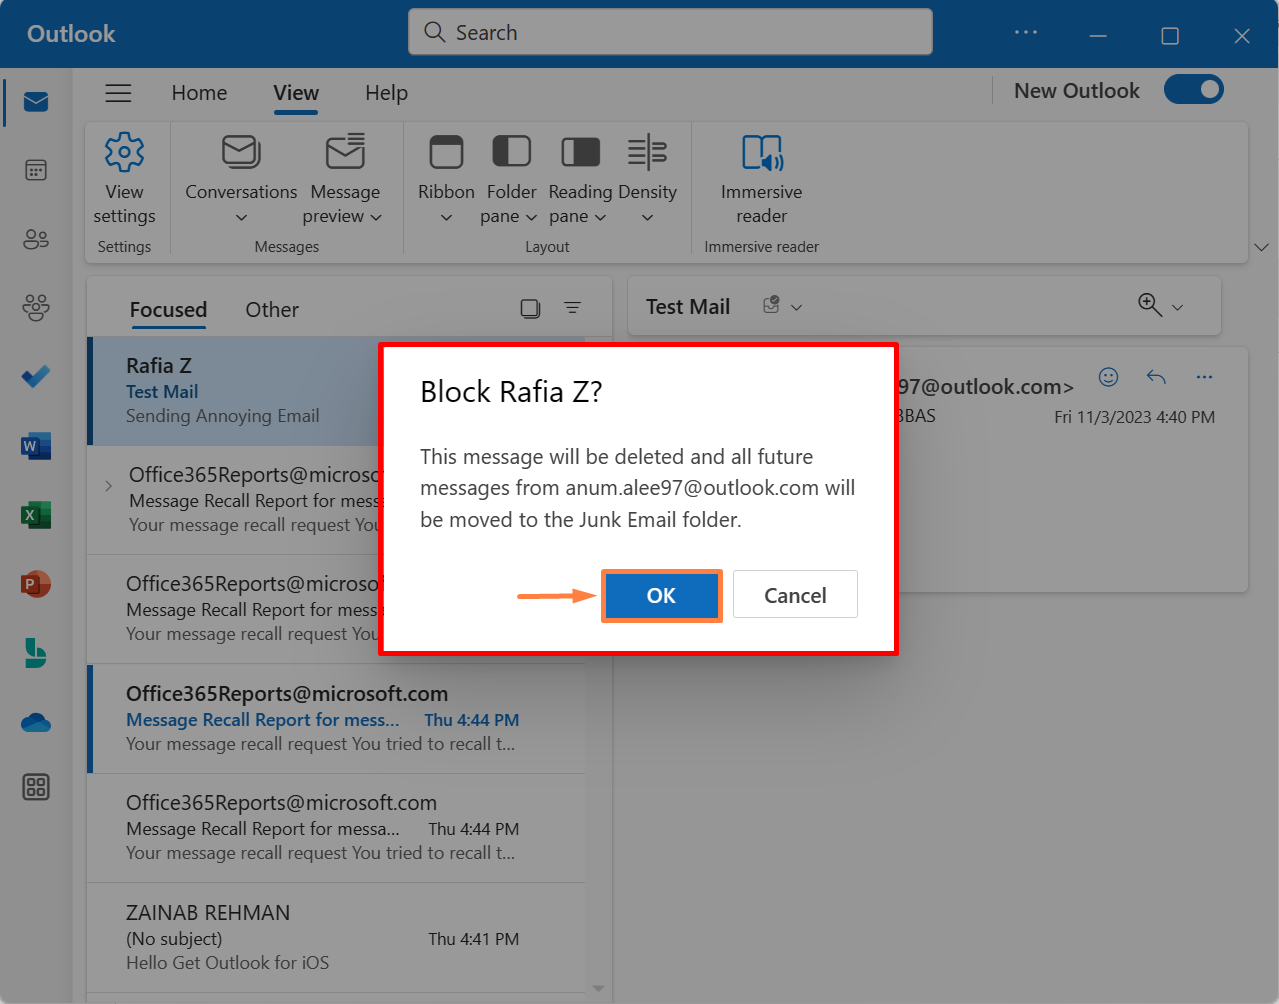
Task: Expand Conversations dropdown chevron
Action: tap(241, 218)
